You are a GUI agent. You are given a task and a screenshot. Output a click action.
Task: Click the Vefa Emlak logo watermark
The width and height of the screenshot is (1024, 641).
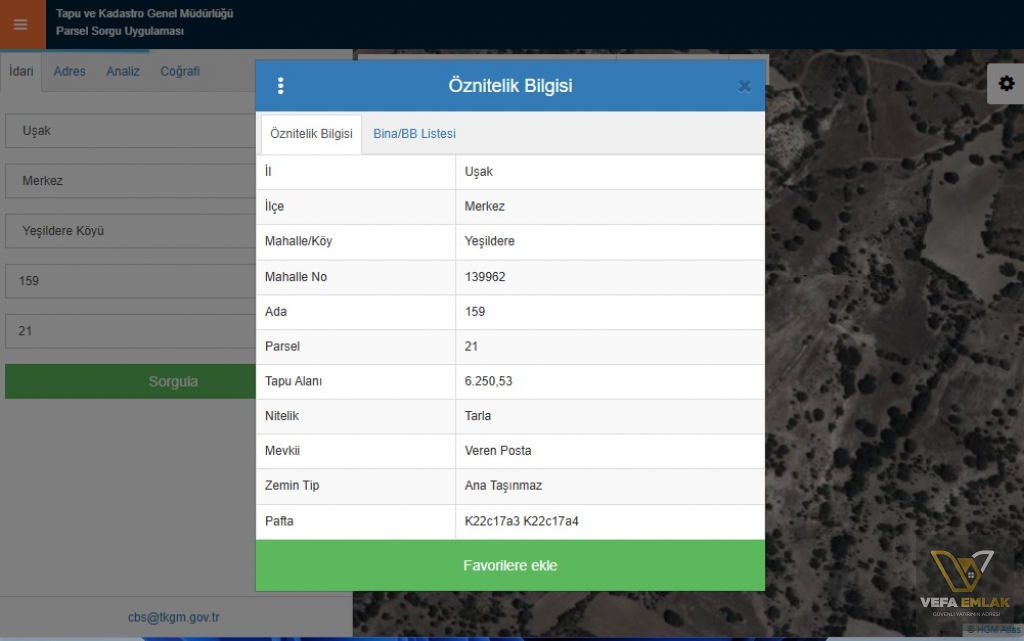click(964, 584)
